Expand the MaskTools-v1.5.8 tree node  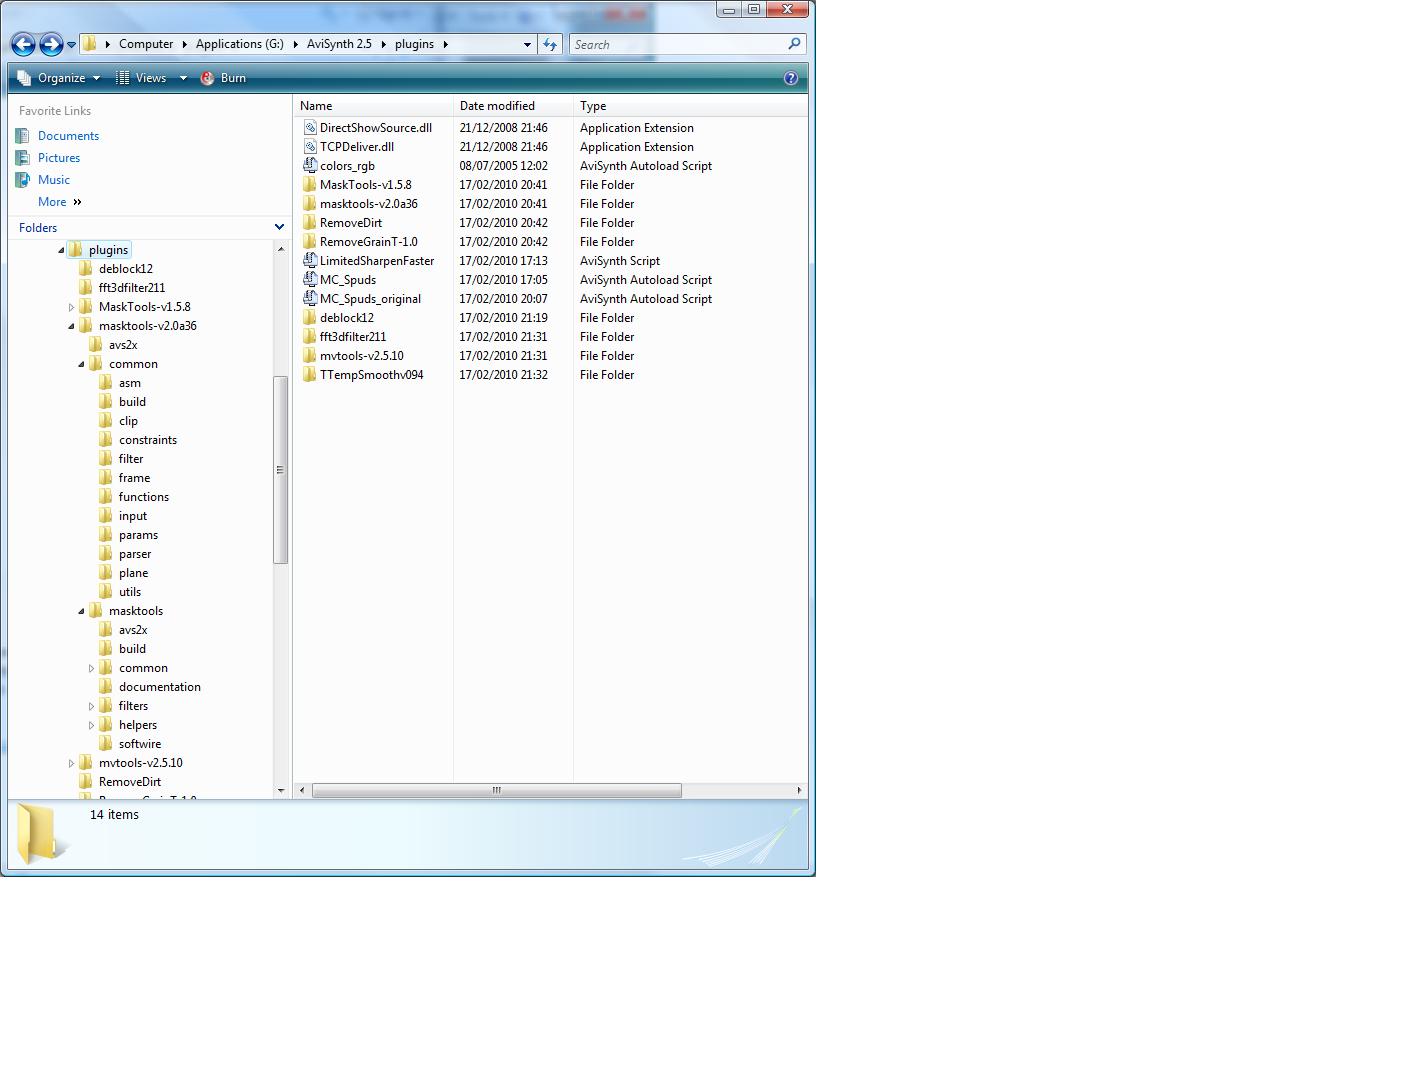(x=71, y=307)
